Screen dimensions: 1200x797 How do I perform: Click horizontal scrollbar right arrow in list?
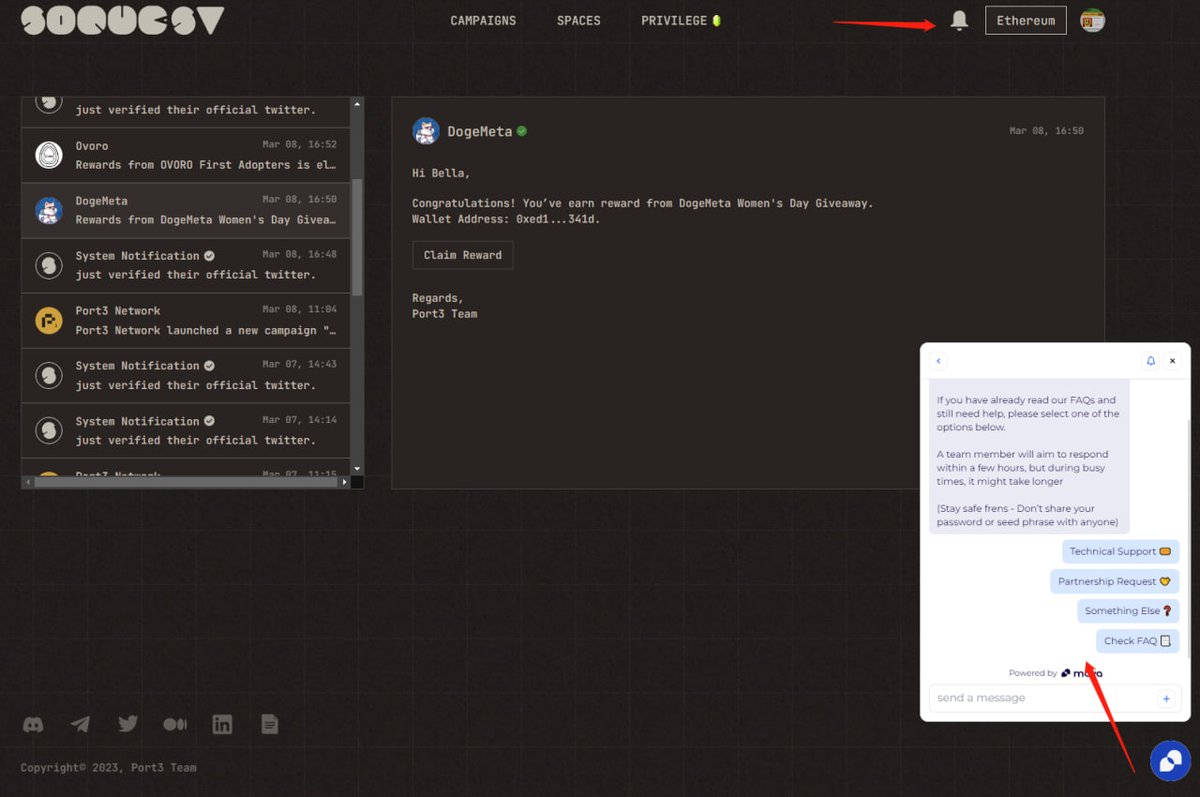click(344, 482)
